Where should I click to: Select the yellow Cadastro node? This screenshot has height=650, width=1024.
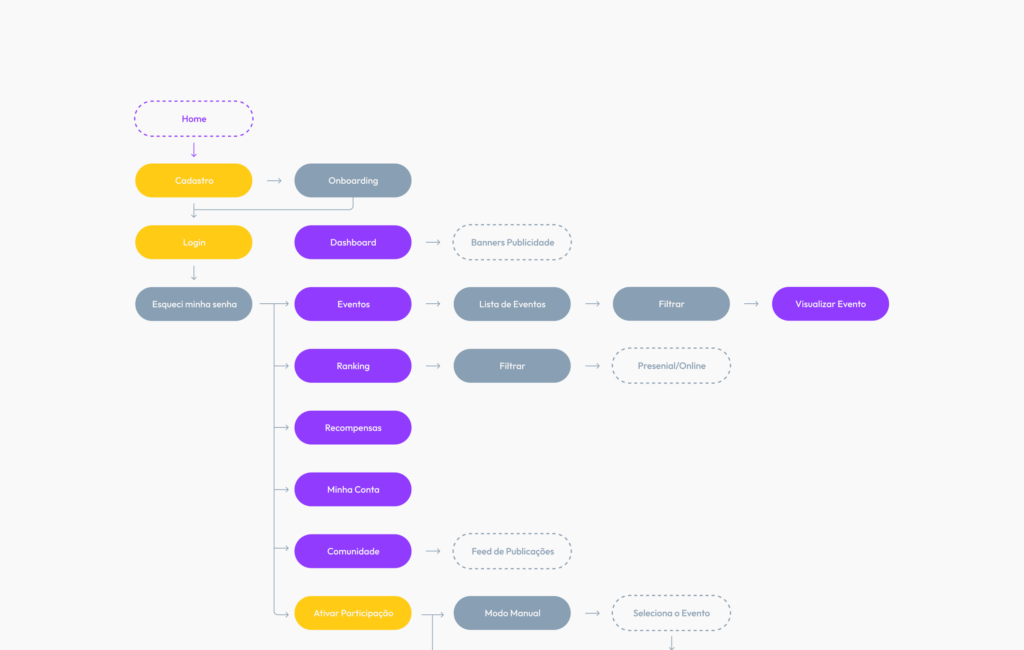194,181
